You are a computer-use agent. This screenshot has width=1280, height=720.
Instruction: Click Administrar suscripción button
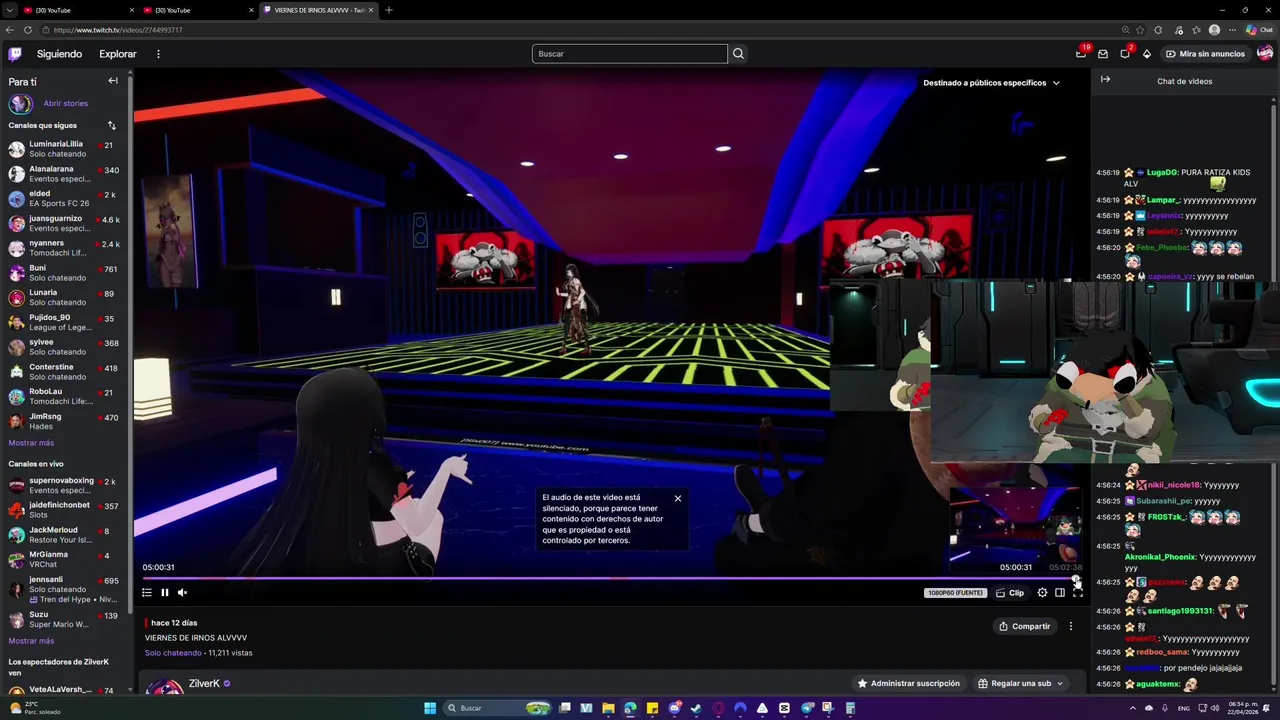click(x=908, y=684)
